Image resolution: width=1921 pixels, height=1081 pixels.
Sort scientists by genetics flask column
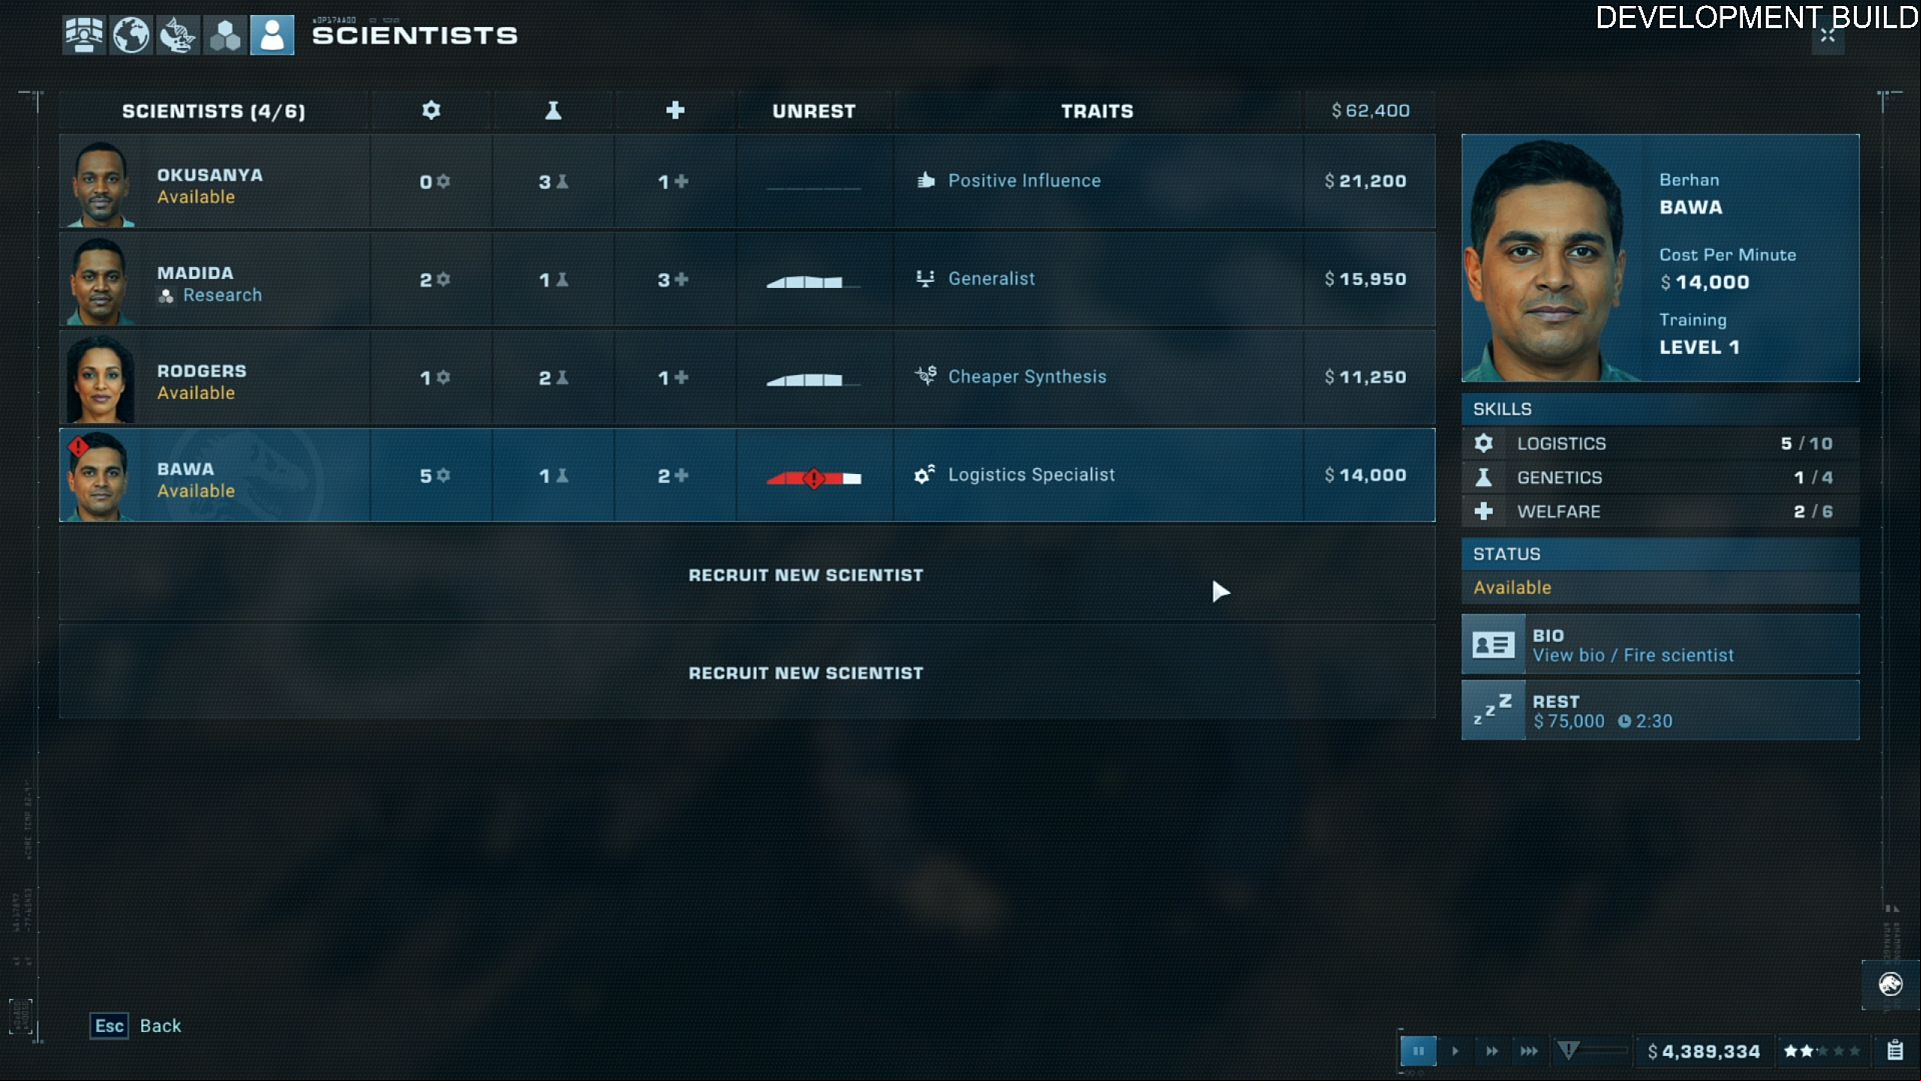click(x=553, y=110)
